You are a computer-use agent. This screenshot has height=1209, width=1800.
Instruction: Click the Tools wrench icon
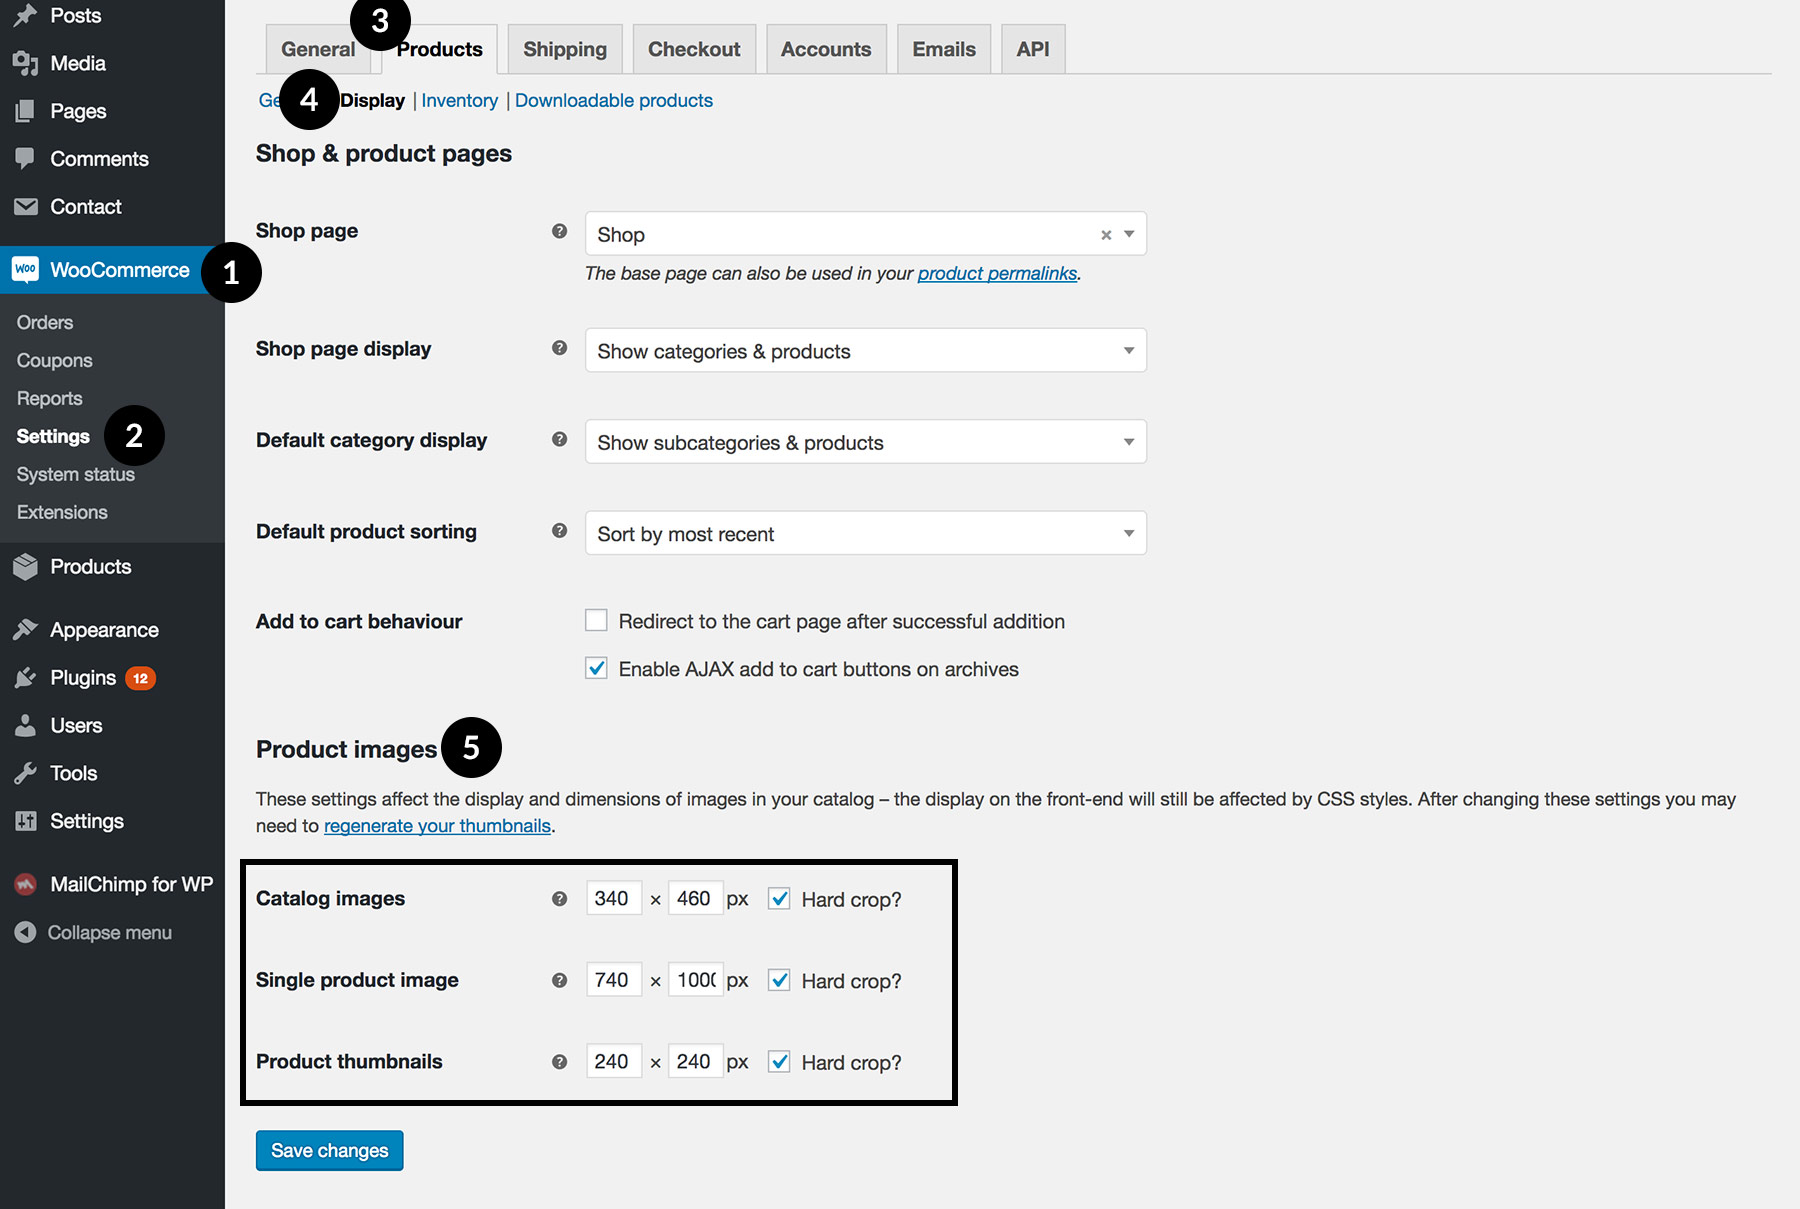click(x=25, y=773)
